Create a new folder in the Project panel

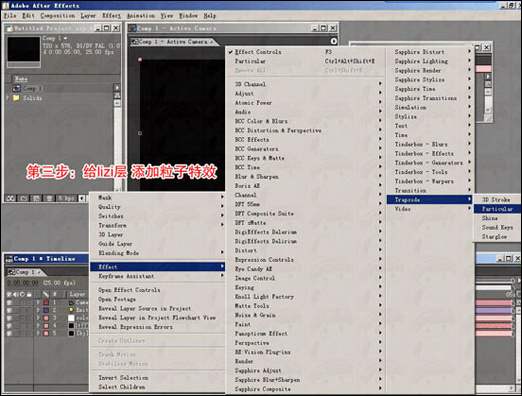coord(24,198)
